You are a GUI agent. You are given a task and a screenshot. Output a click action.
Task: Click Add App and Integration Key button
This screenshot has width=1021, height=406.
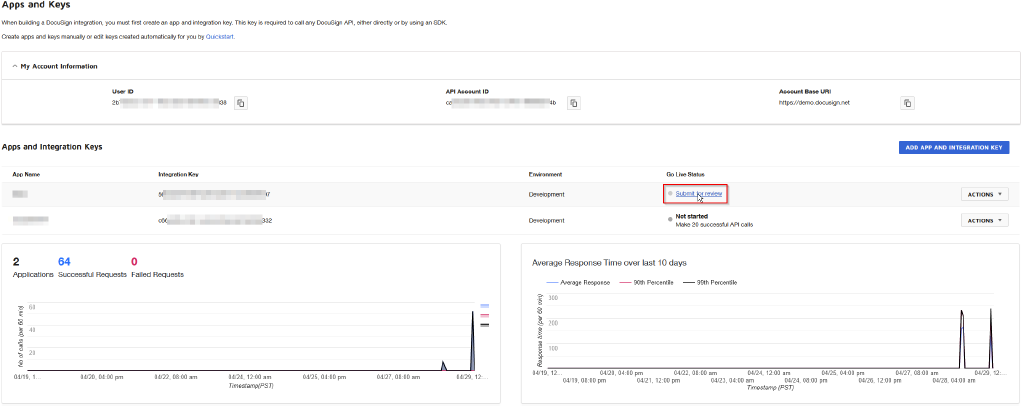tap(952, 147)
